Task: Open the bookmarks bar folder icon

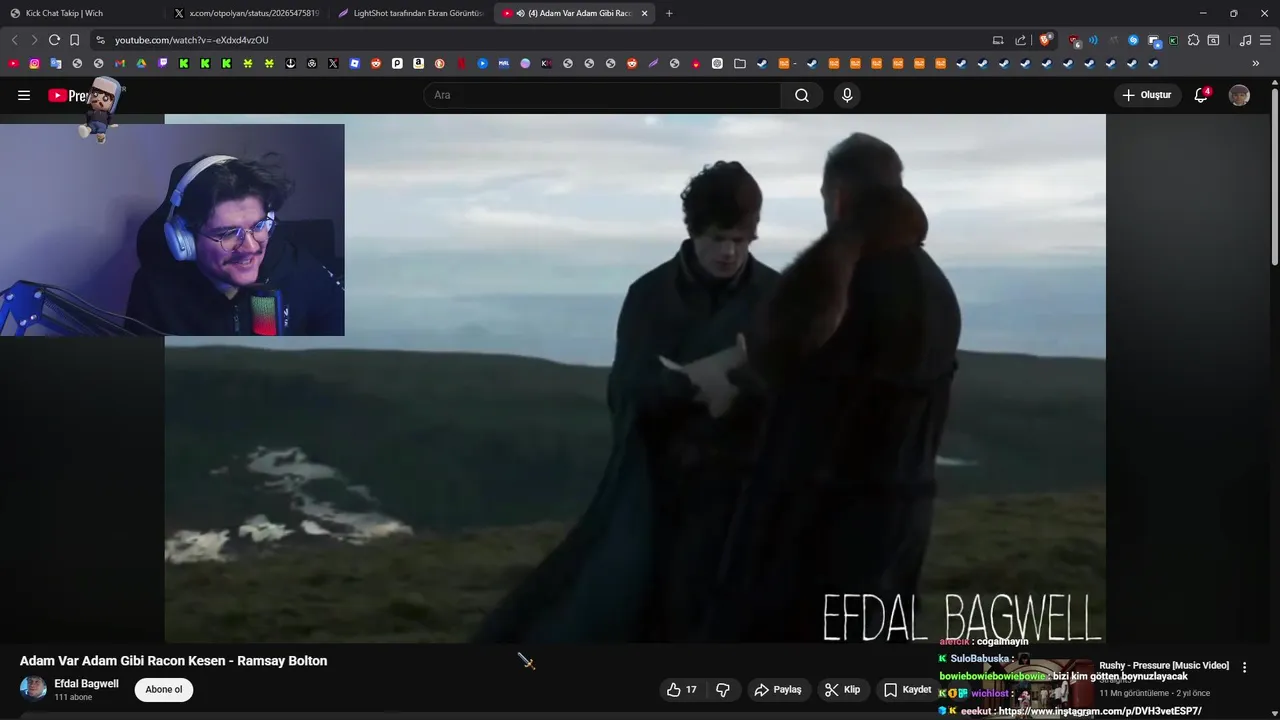Action: click(740, 63)
